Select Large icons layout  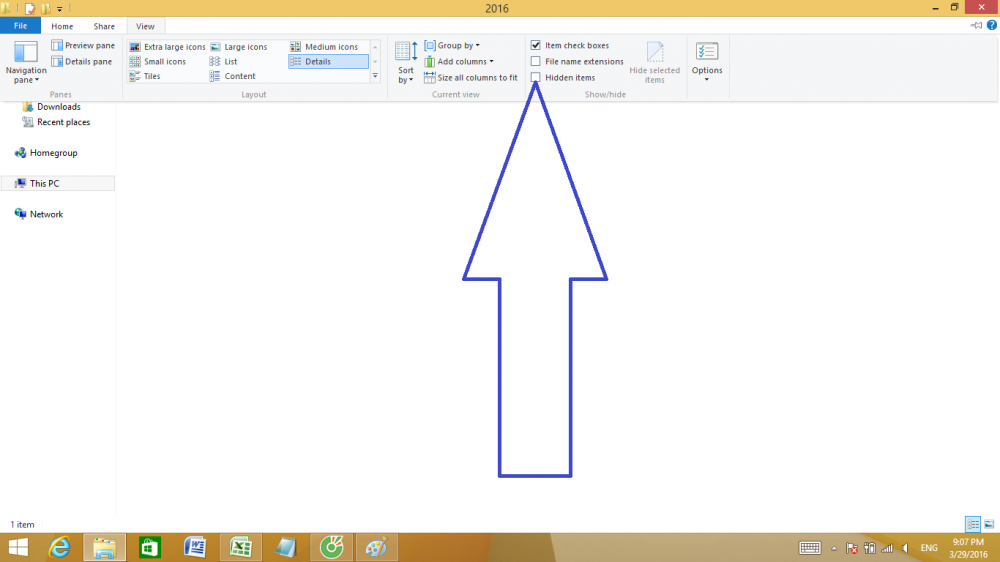pos(239,47)
